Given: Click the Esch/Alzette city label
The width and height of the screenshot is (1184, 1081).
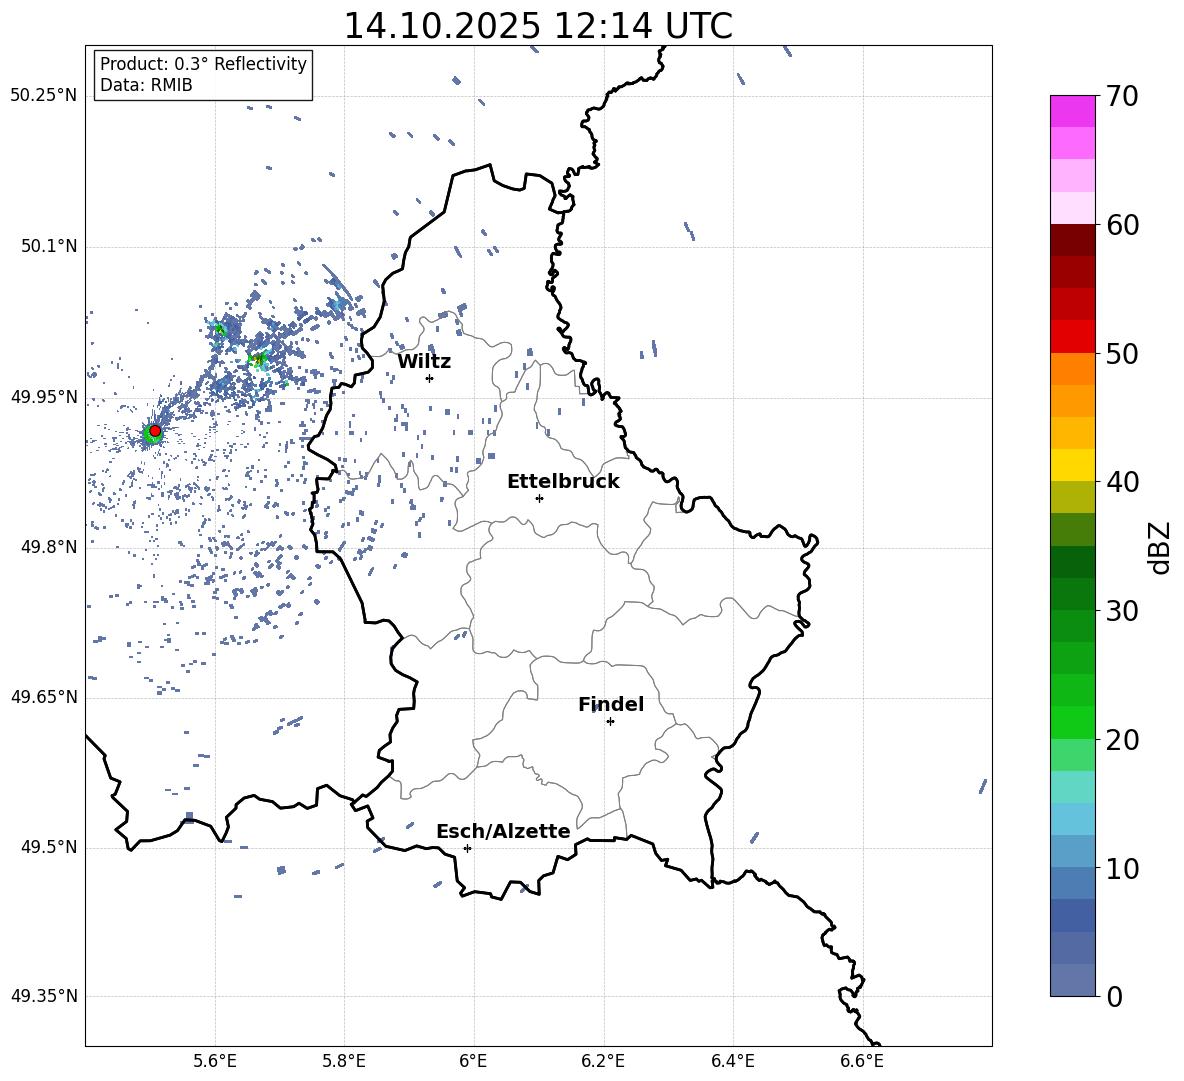Looking at the screenshot, I should 503,831.
